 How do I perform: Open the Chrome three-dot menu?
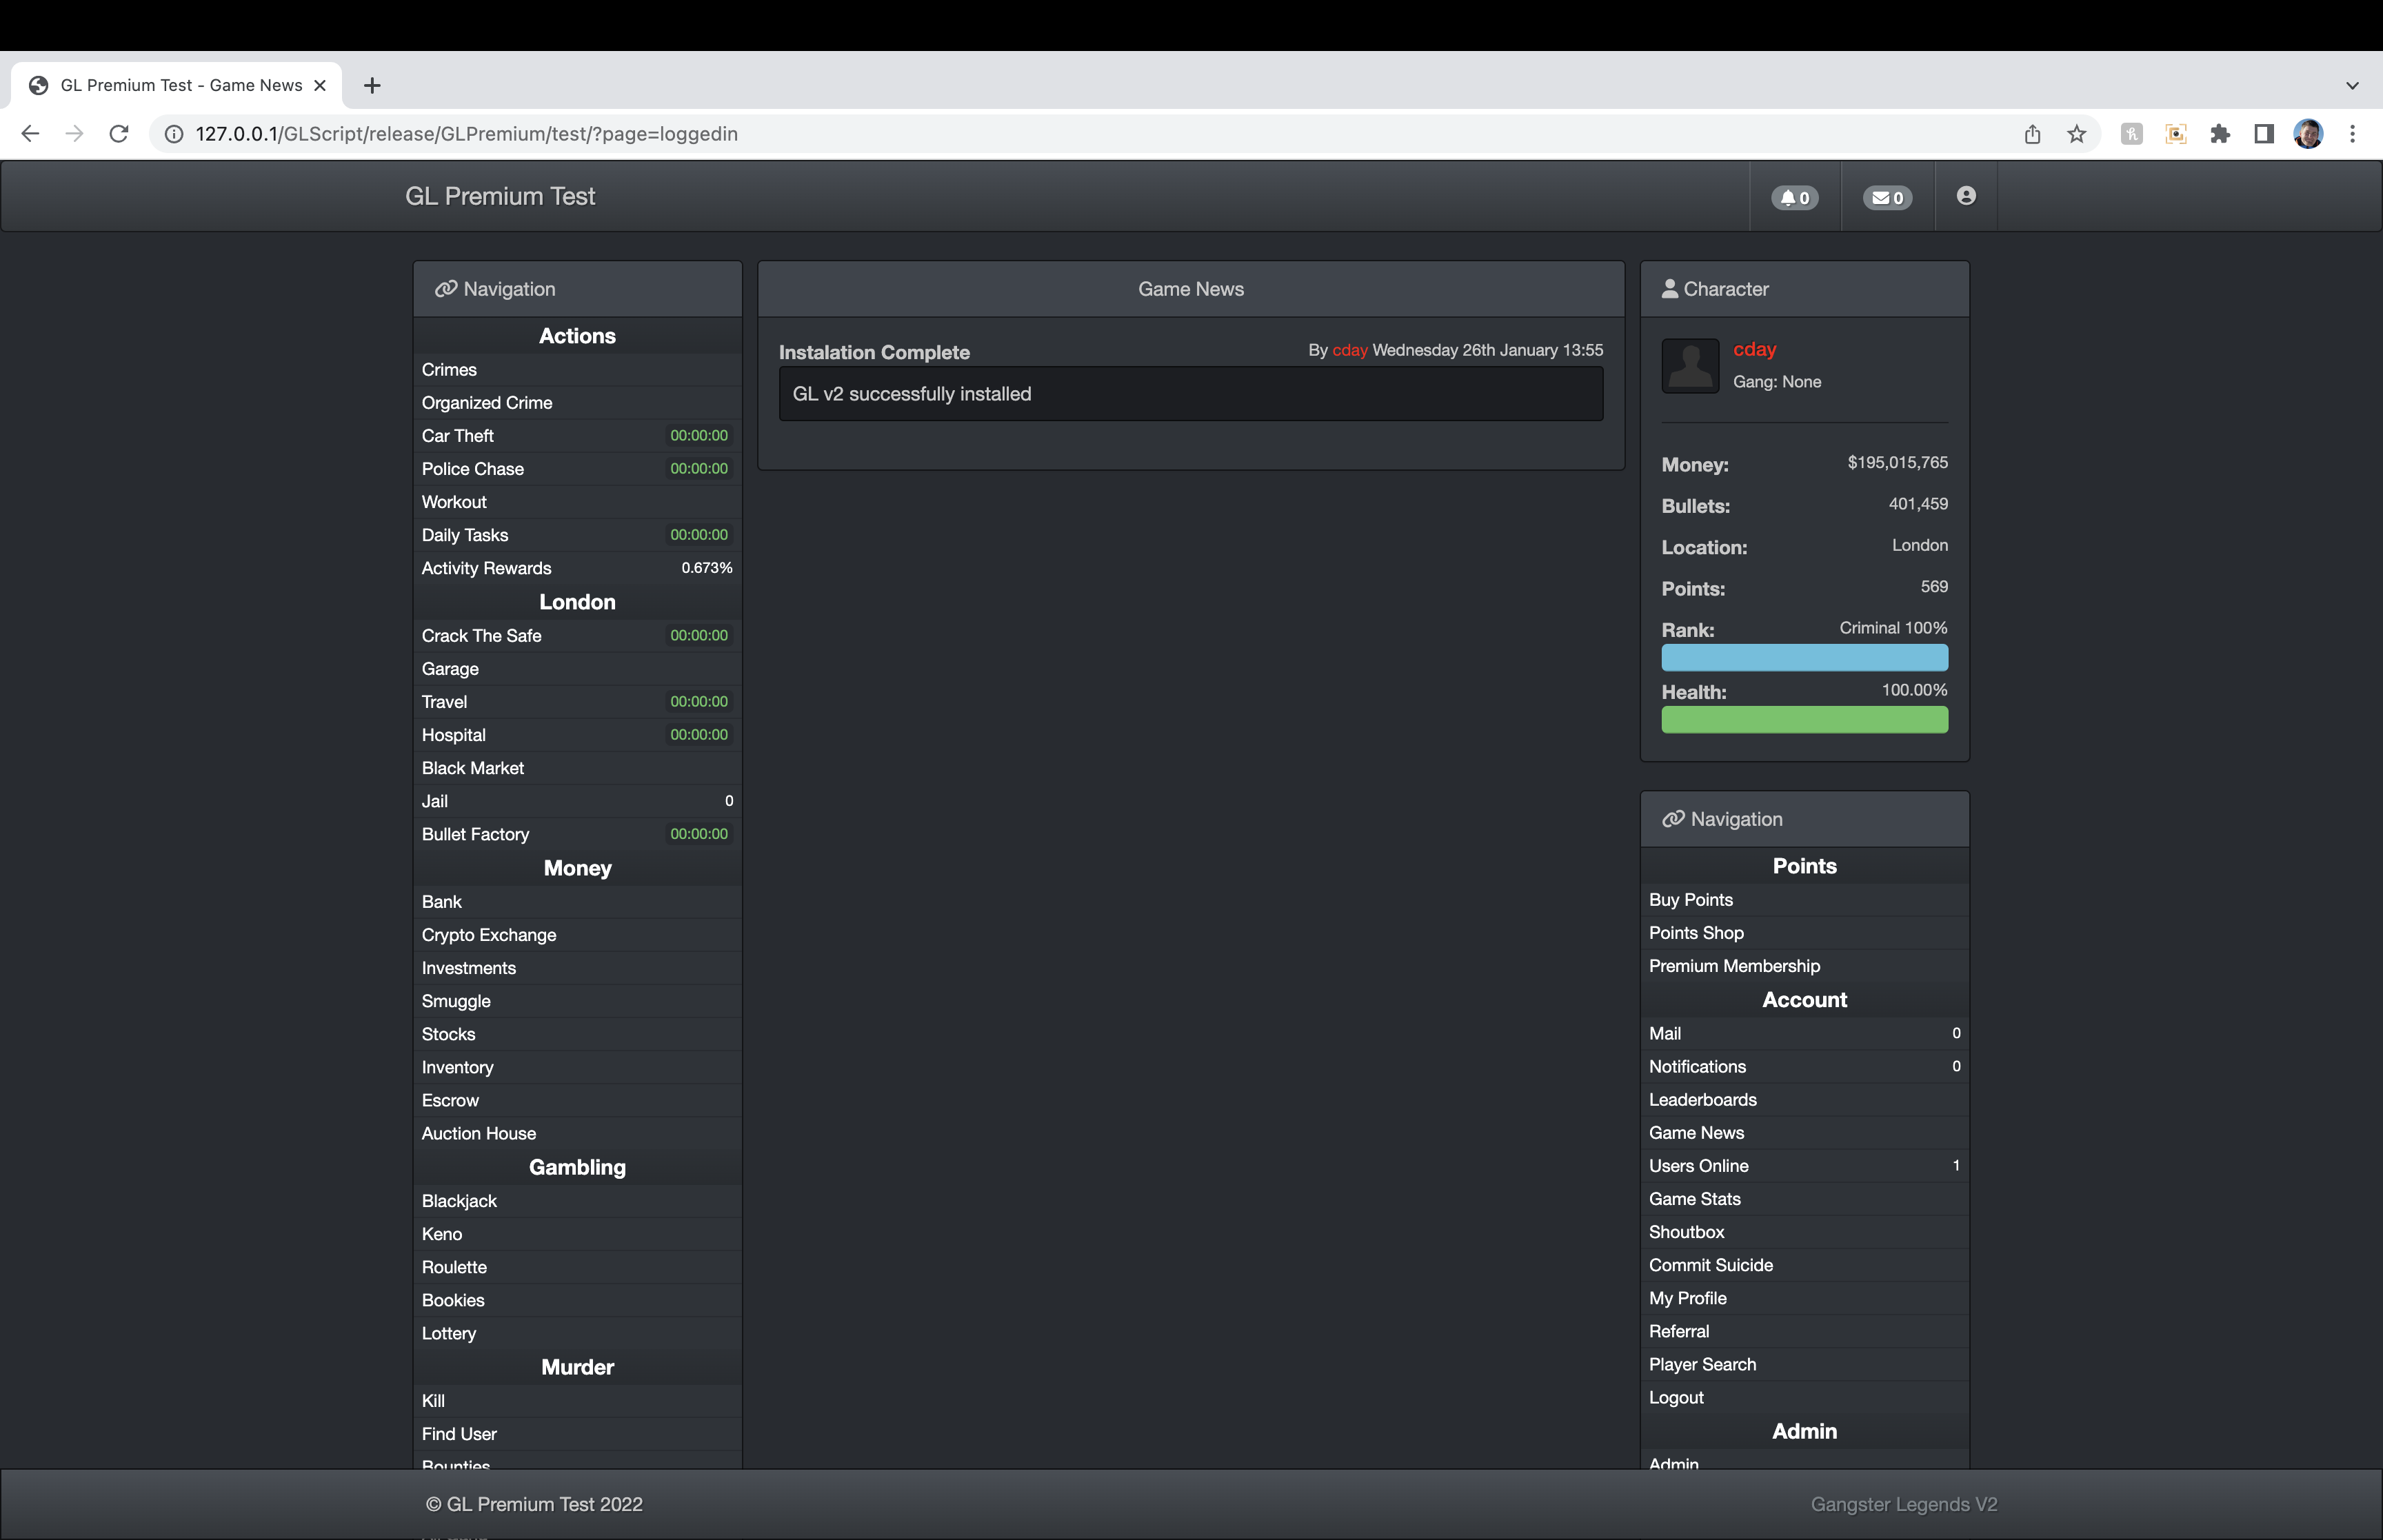tap(2352, 134)
